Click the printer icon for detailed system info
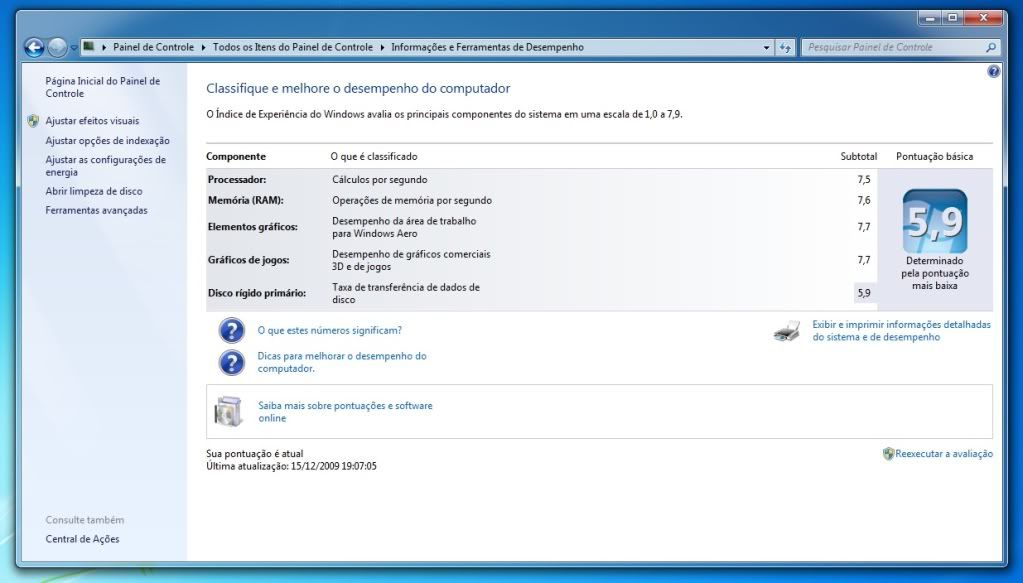Viewport: 1023px width, 583px height. click(x=788, y=330)
